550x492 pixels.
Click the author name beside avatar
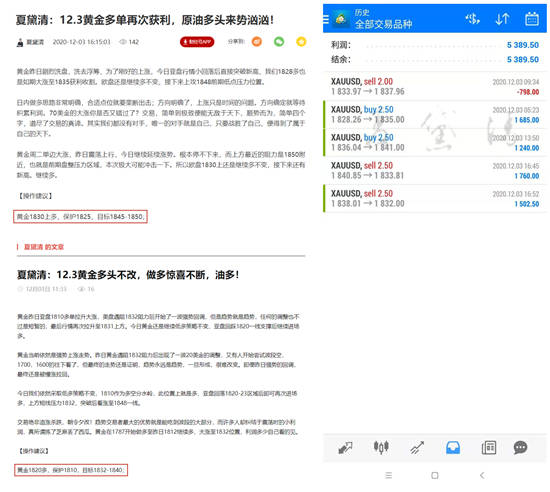(x=35, y=42)
